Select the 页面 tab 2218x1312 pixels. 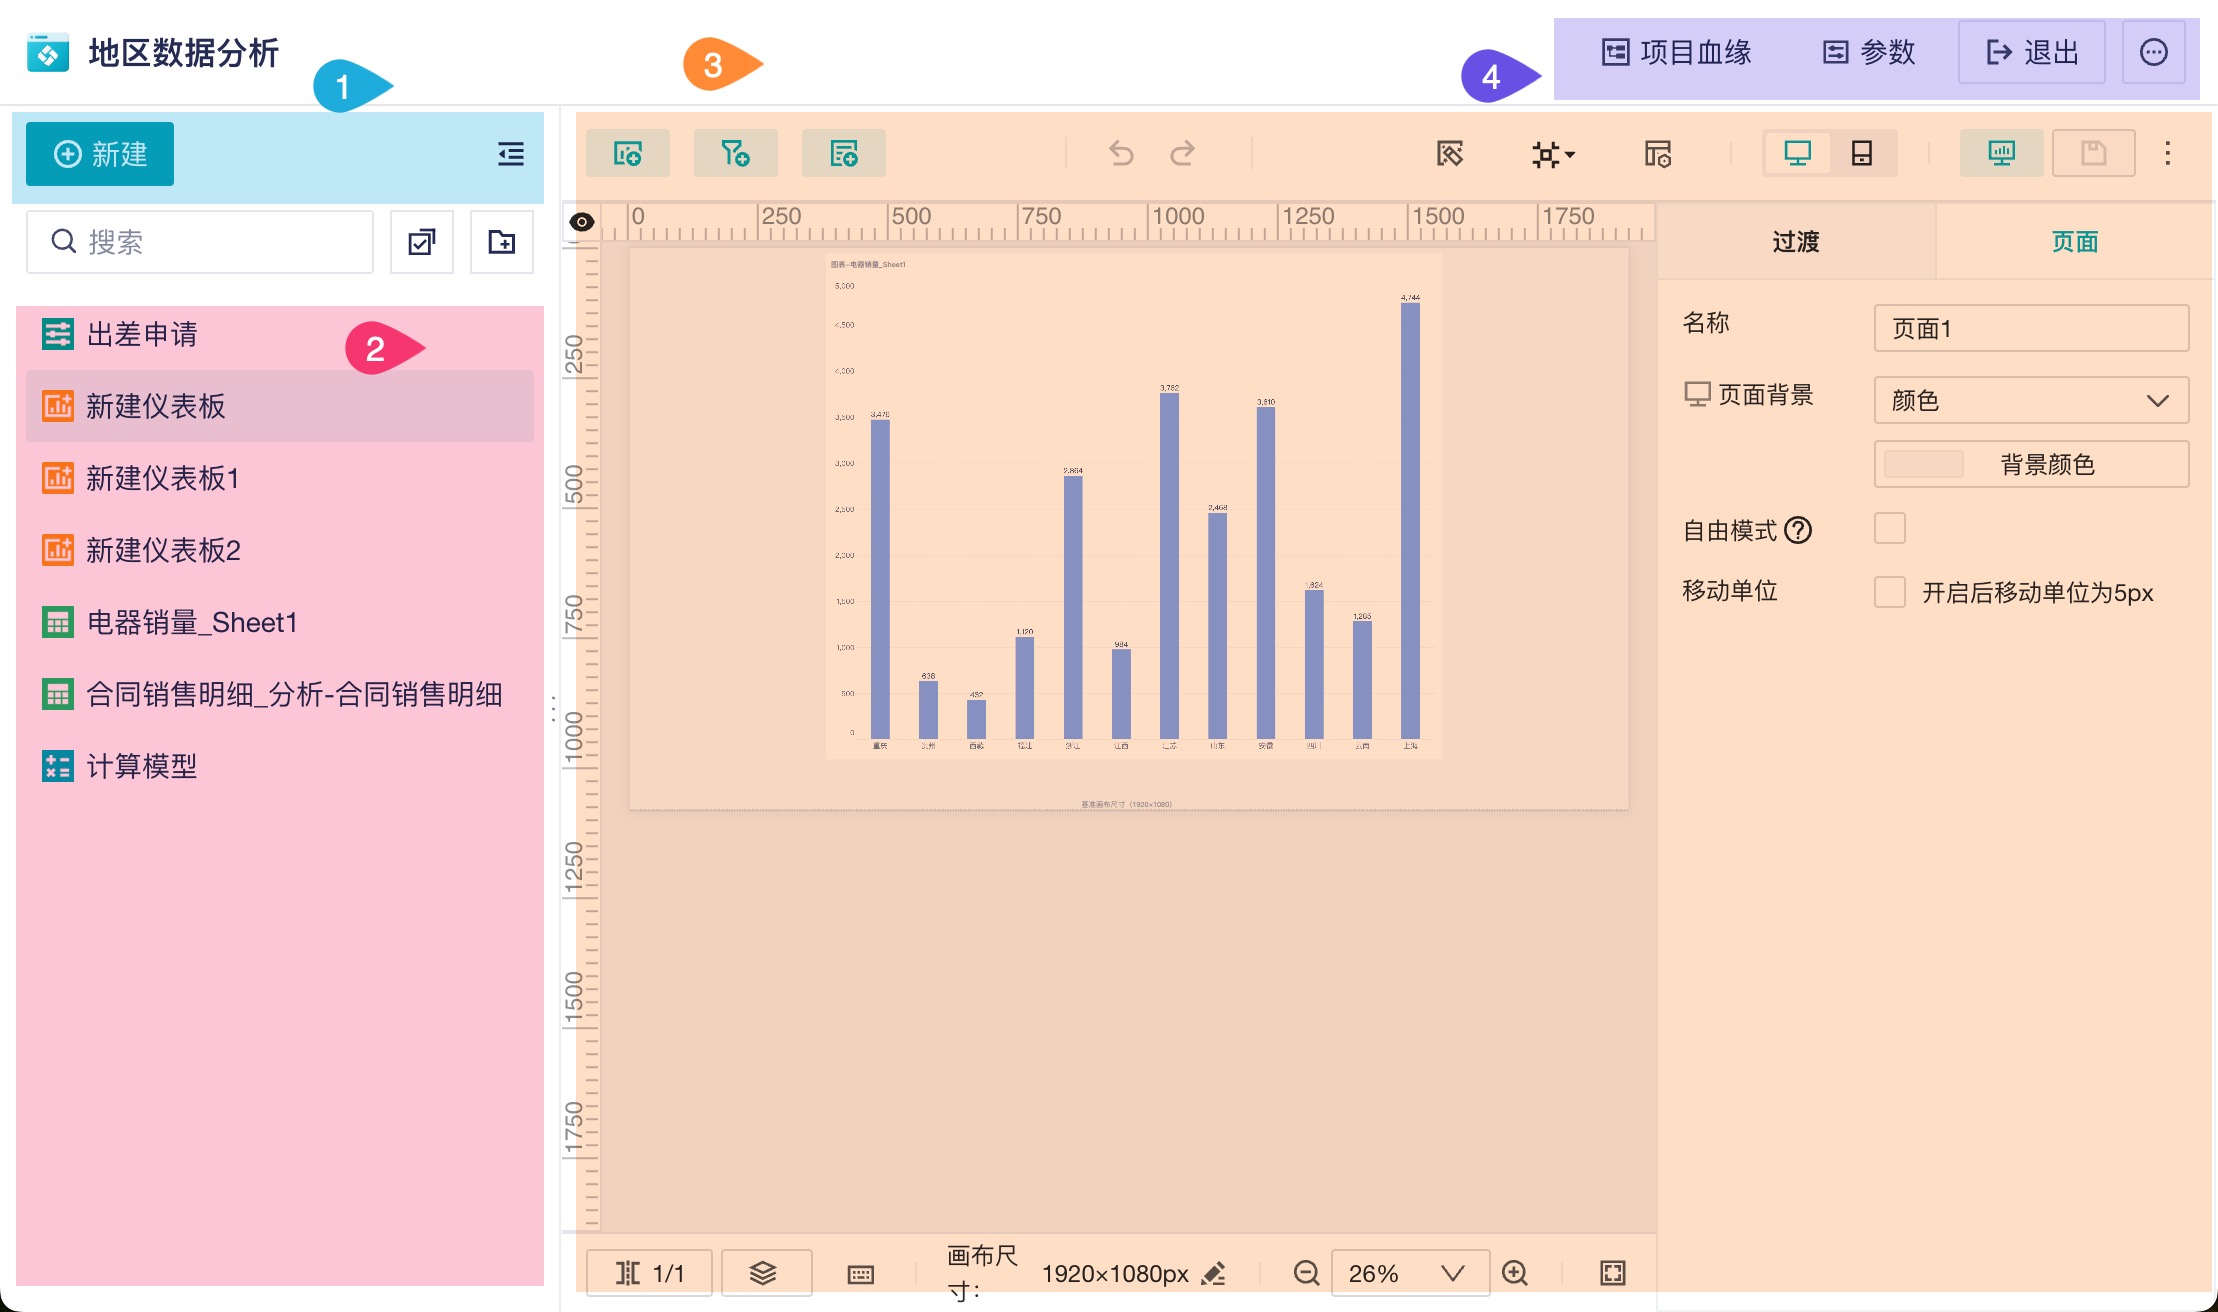click(x=2074, y=242)
